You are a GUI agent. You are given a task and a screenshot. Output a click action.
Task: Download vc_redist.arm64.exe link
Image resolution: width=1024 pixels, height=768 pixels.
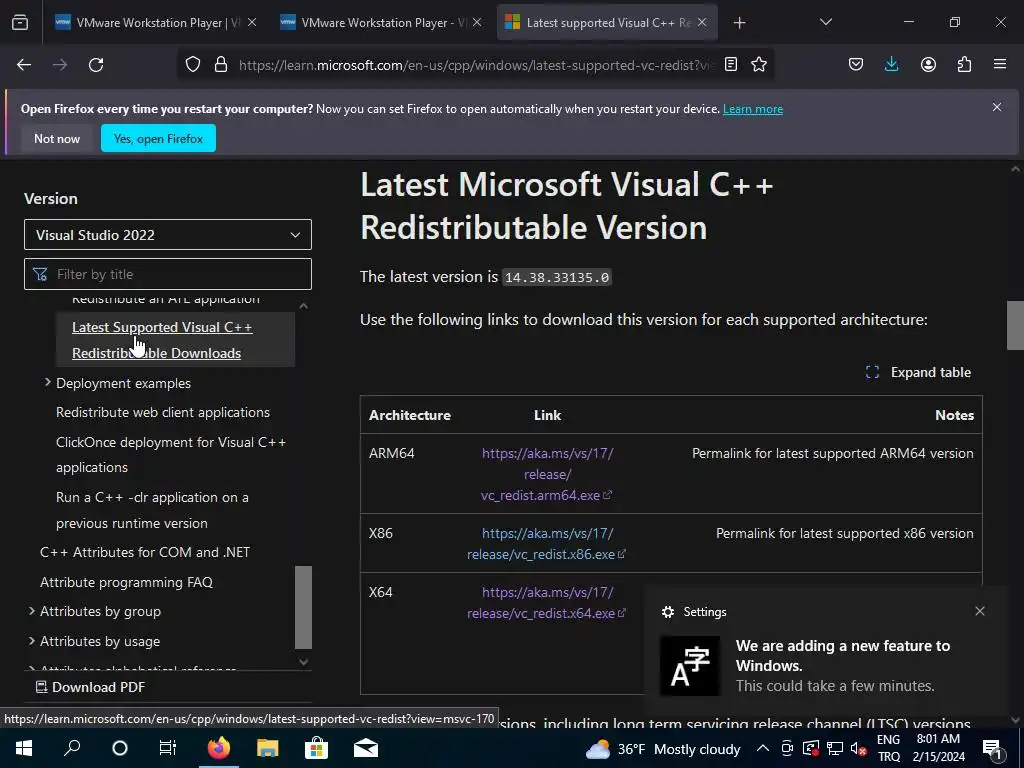tap(547, 474)
